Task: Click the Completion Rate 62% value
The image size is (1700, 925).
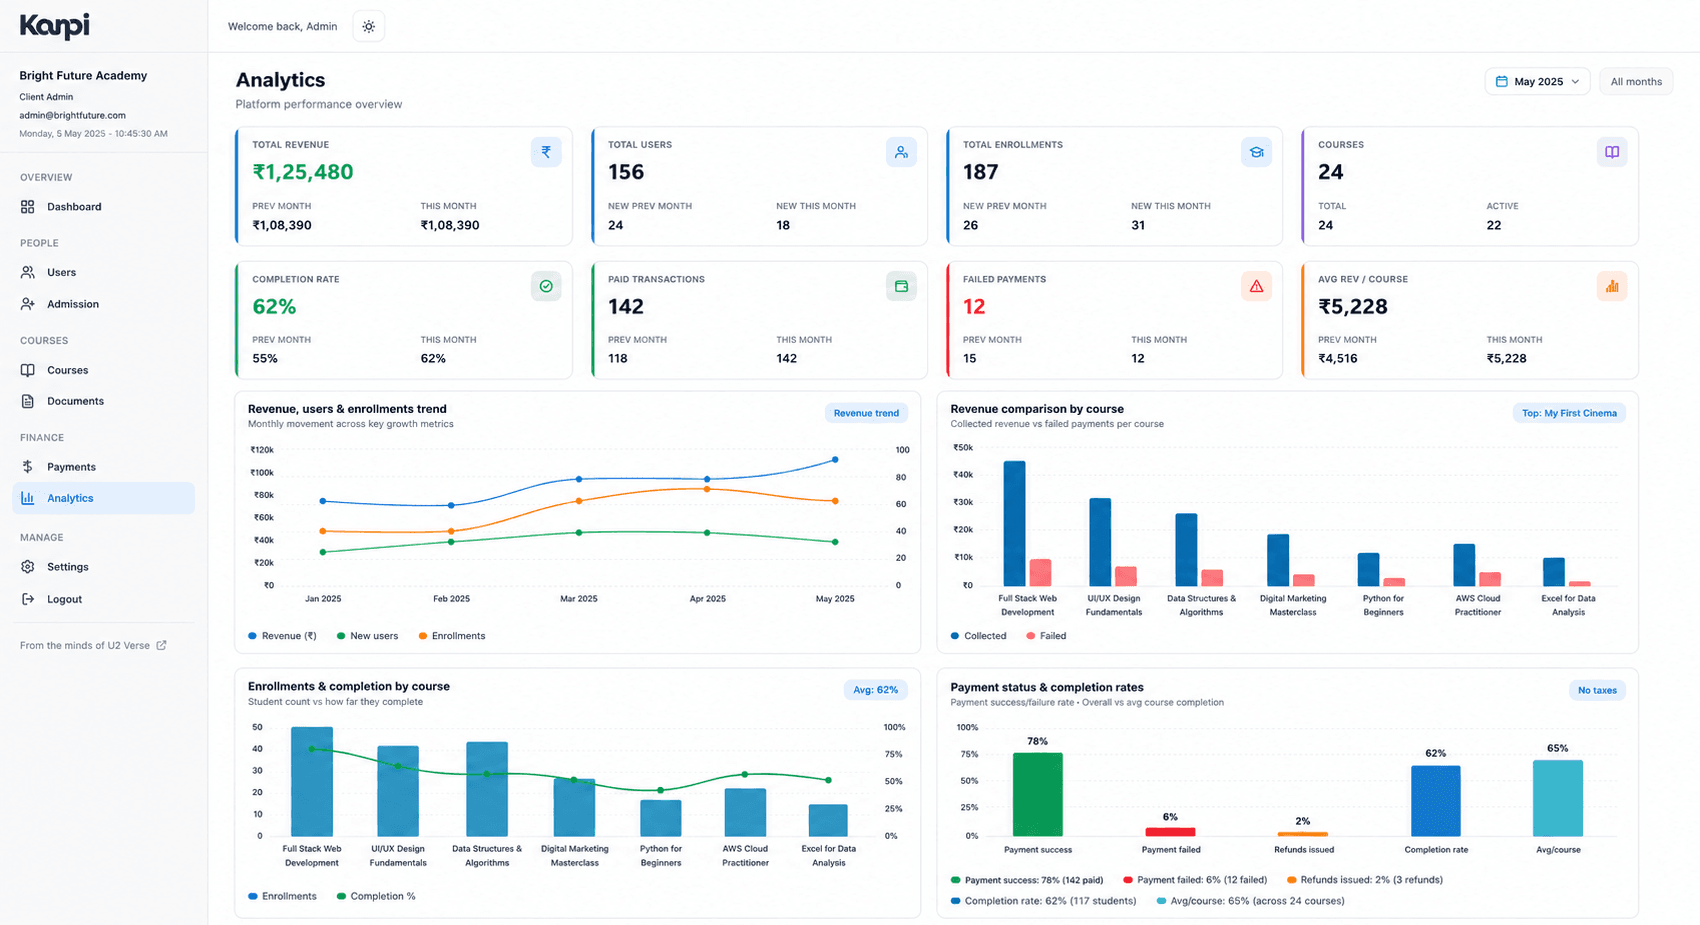Action: click(274, 306)
